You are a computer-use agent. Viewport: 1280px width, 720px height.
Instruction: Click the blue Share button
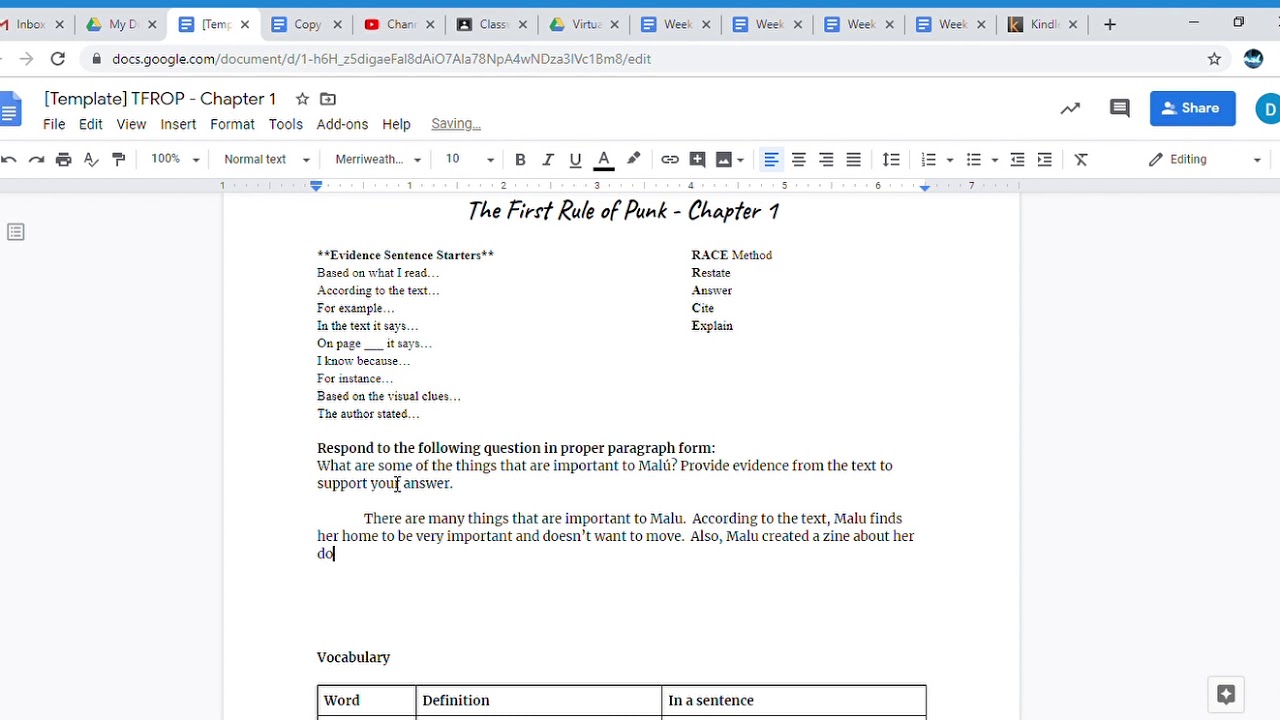(1193, 108)
